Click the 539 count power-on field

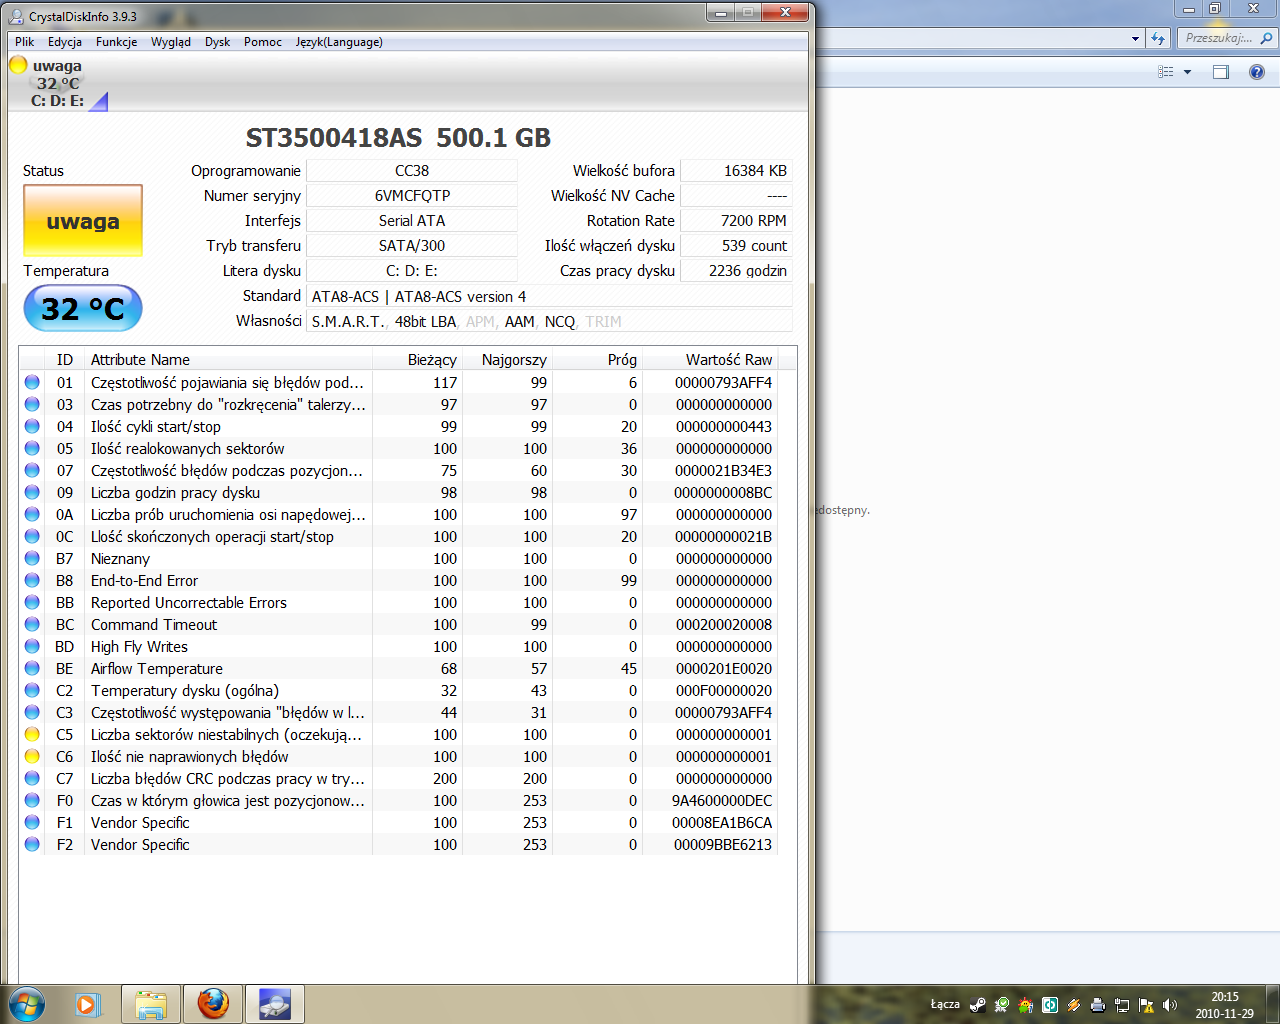tap(736, 246)
